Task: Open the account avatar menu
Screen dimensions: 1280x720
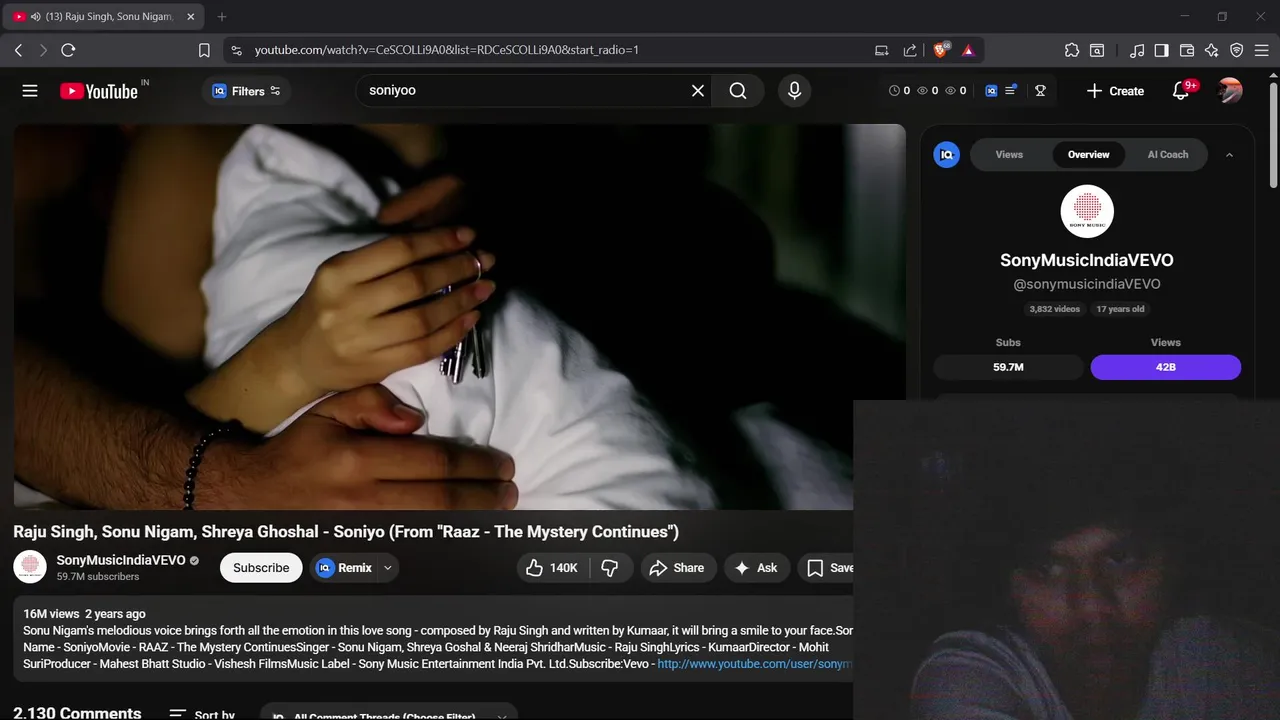Action: 1230,91
